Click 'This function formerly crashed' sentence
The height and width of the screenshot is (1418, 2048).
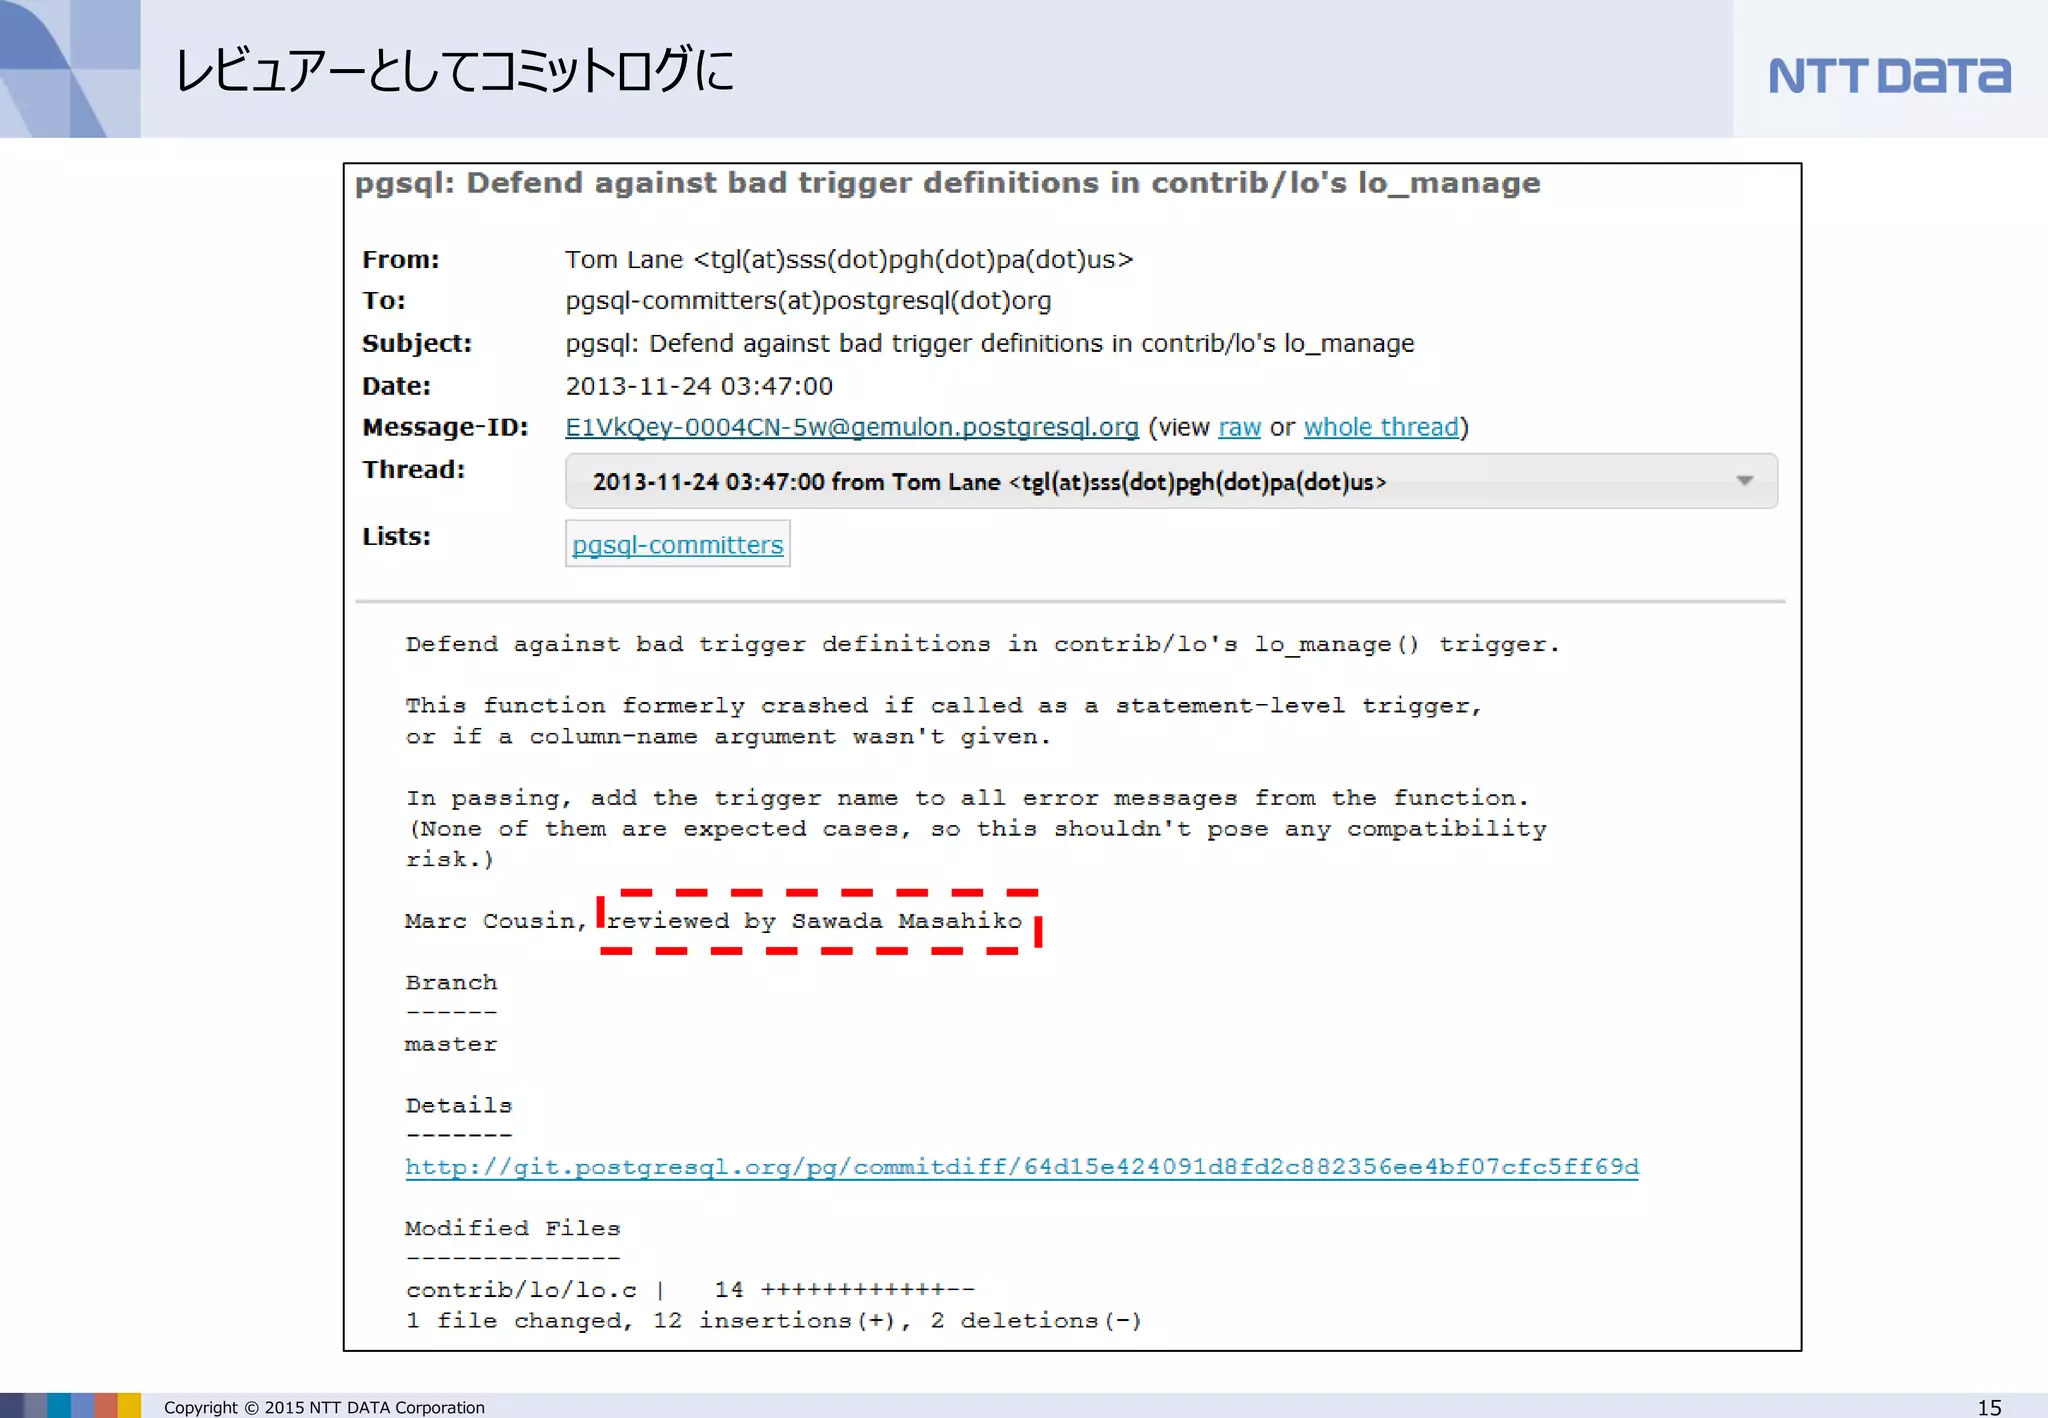(x=942, y=721)
